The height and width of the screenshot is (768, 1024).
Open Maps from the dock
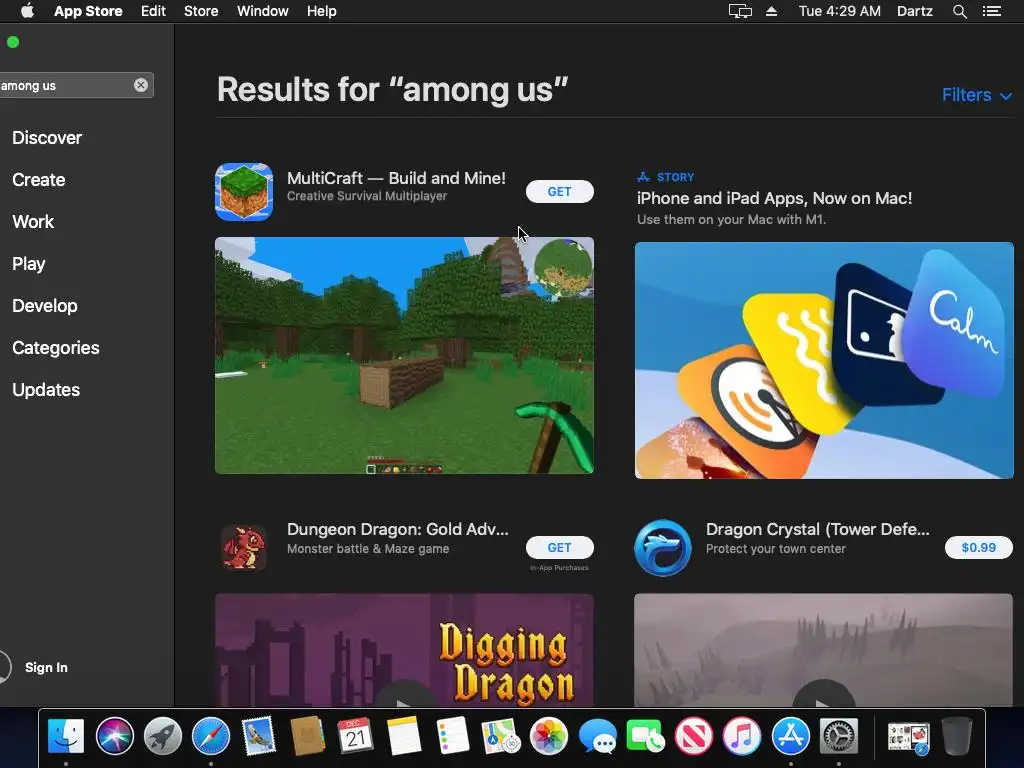tap(500, 736)
